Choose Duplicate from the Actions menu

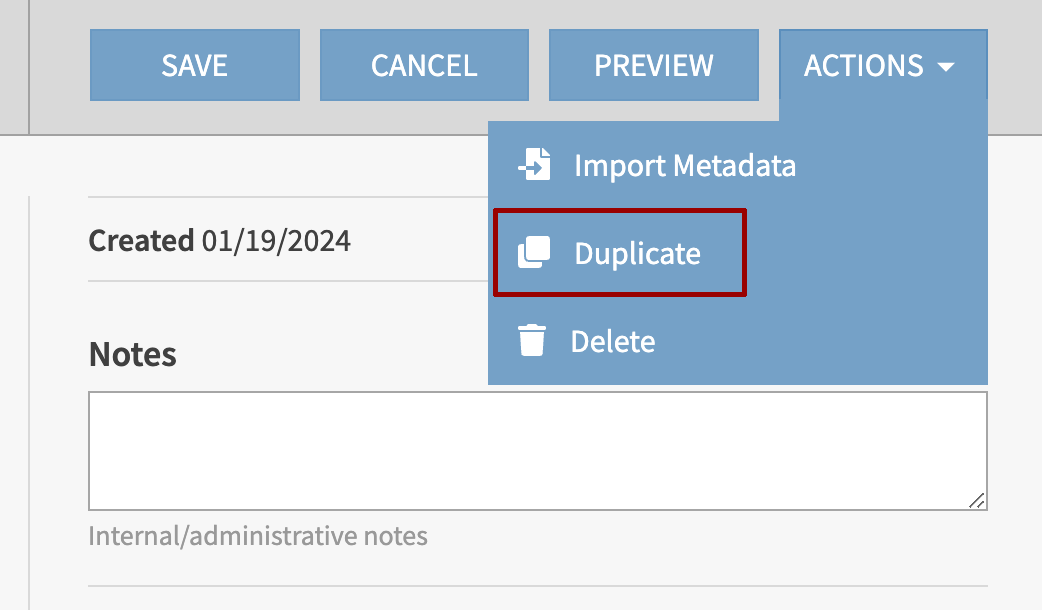(x=638, y=253)
